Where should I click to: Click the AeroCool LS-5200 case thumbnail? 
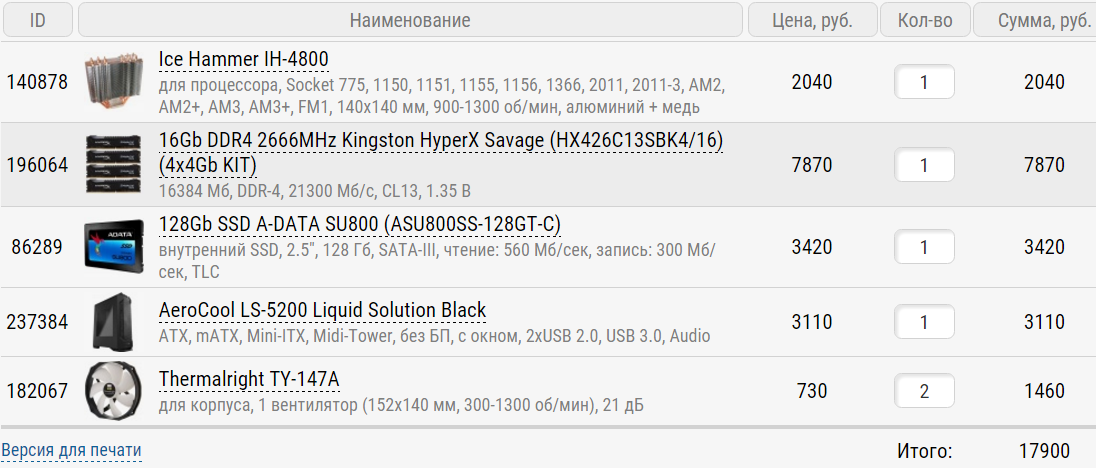tap(116, 322)
